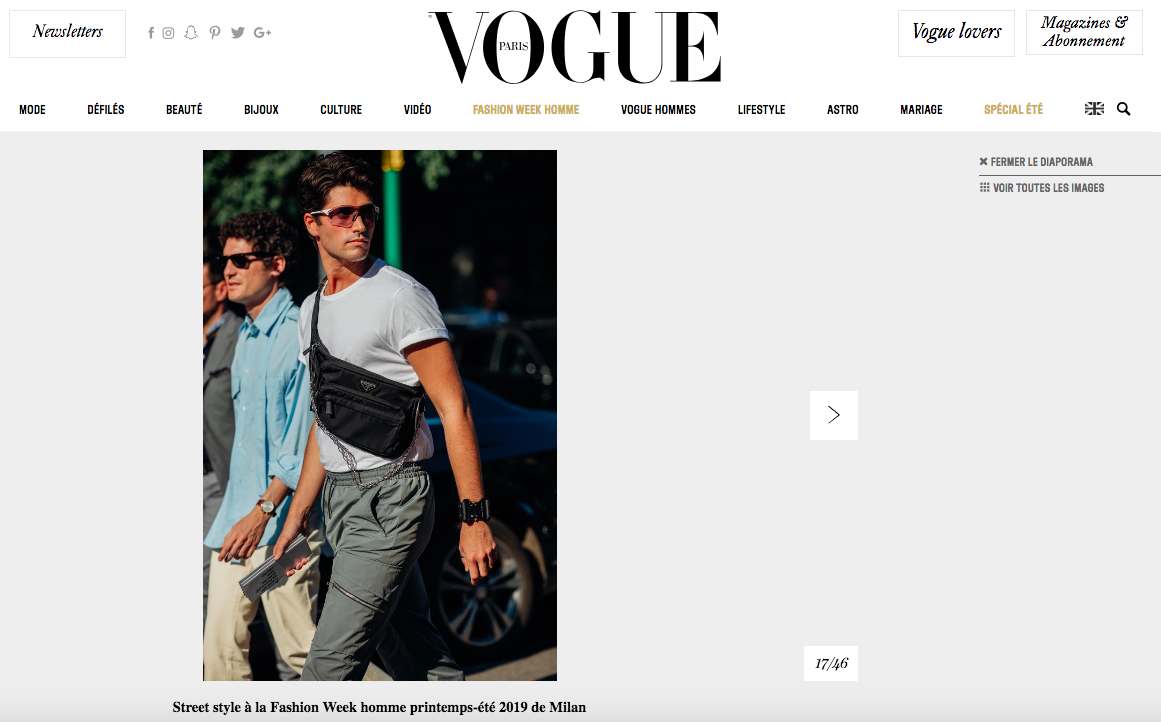Open the Snapchat ghost icon

point(191,33)
